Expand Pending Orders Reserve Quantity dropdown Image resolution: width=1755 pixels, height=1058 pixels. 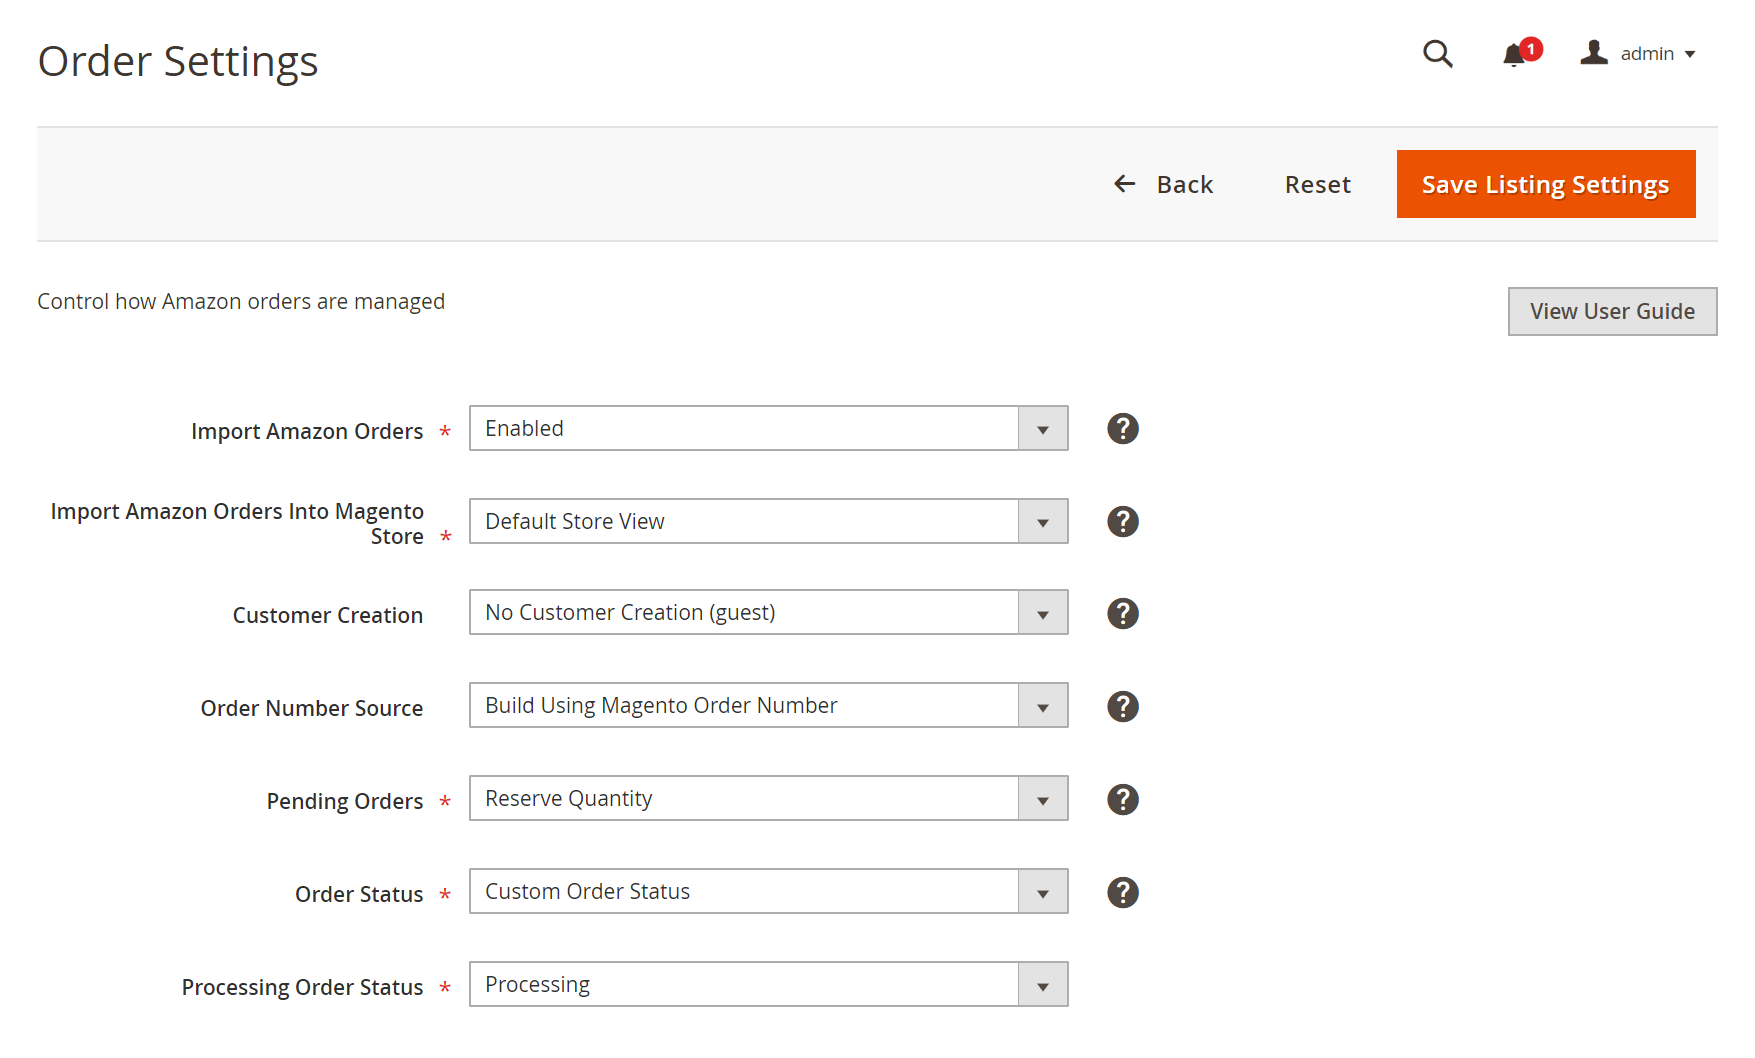click(x=769, y=798)
